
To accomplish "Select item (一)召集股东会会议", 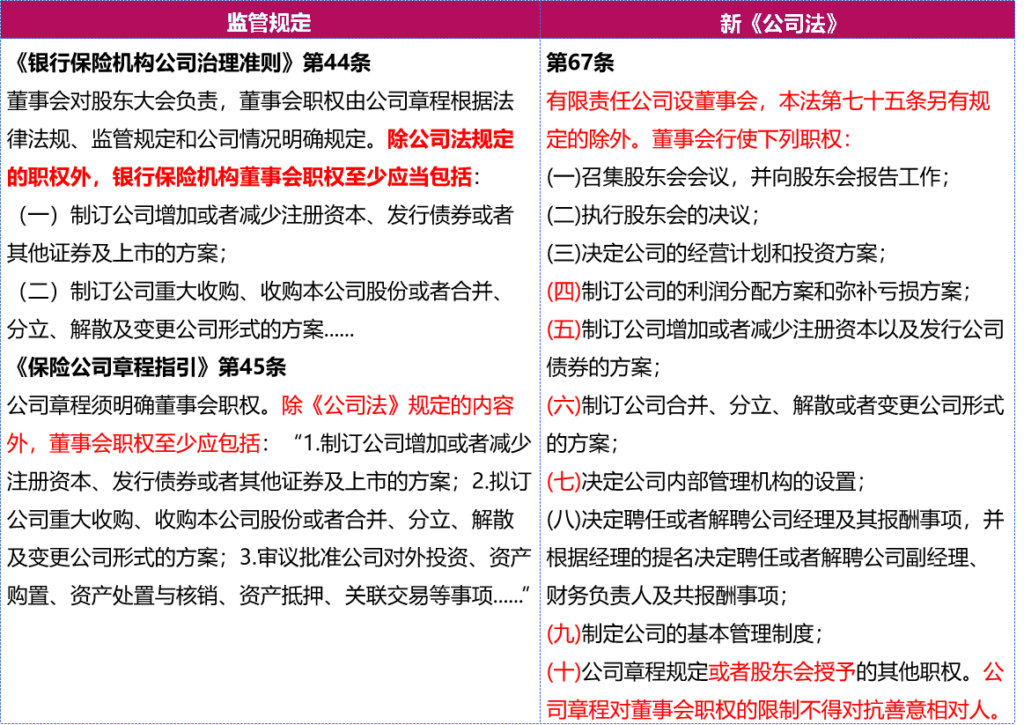I will tap(747, 177).
